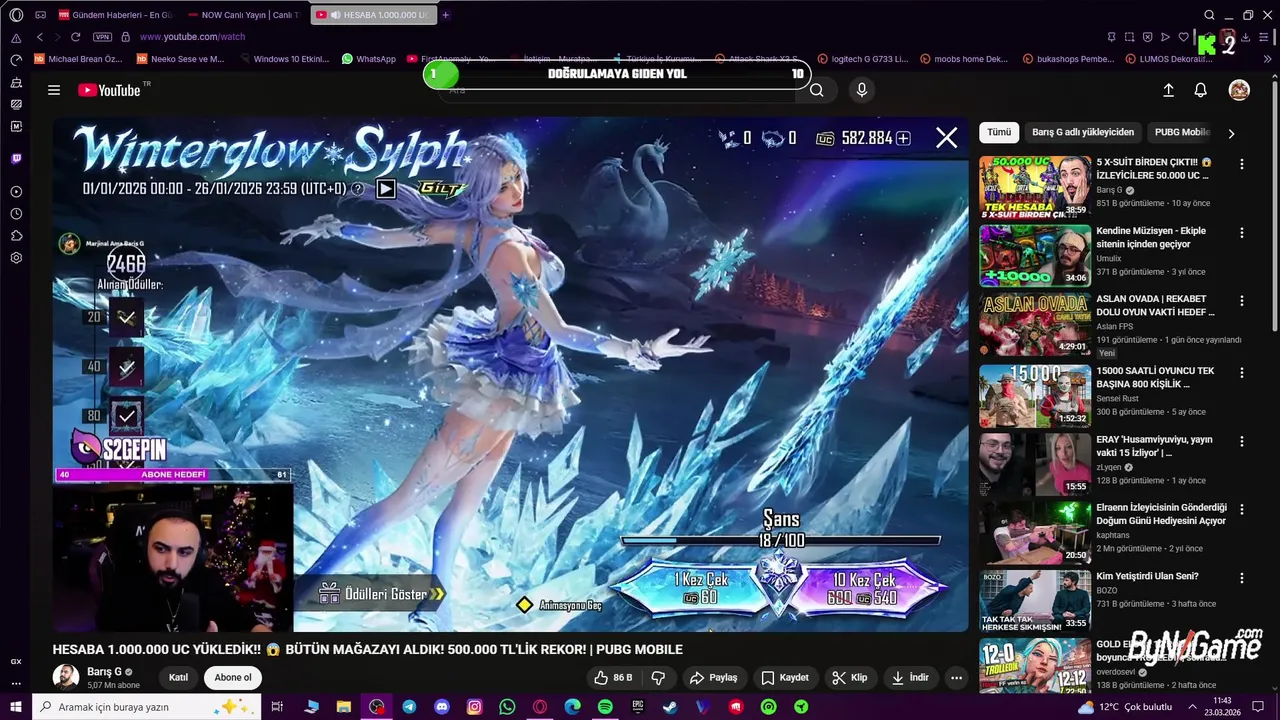Open Spotify from the taskbar
The height and width of the screenshot is (720, 1280).
pyautogui.click(x=605, y=707)
